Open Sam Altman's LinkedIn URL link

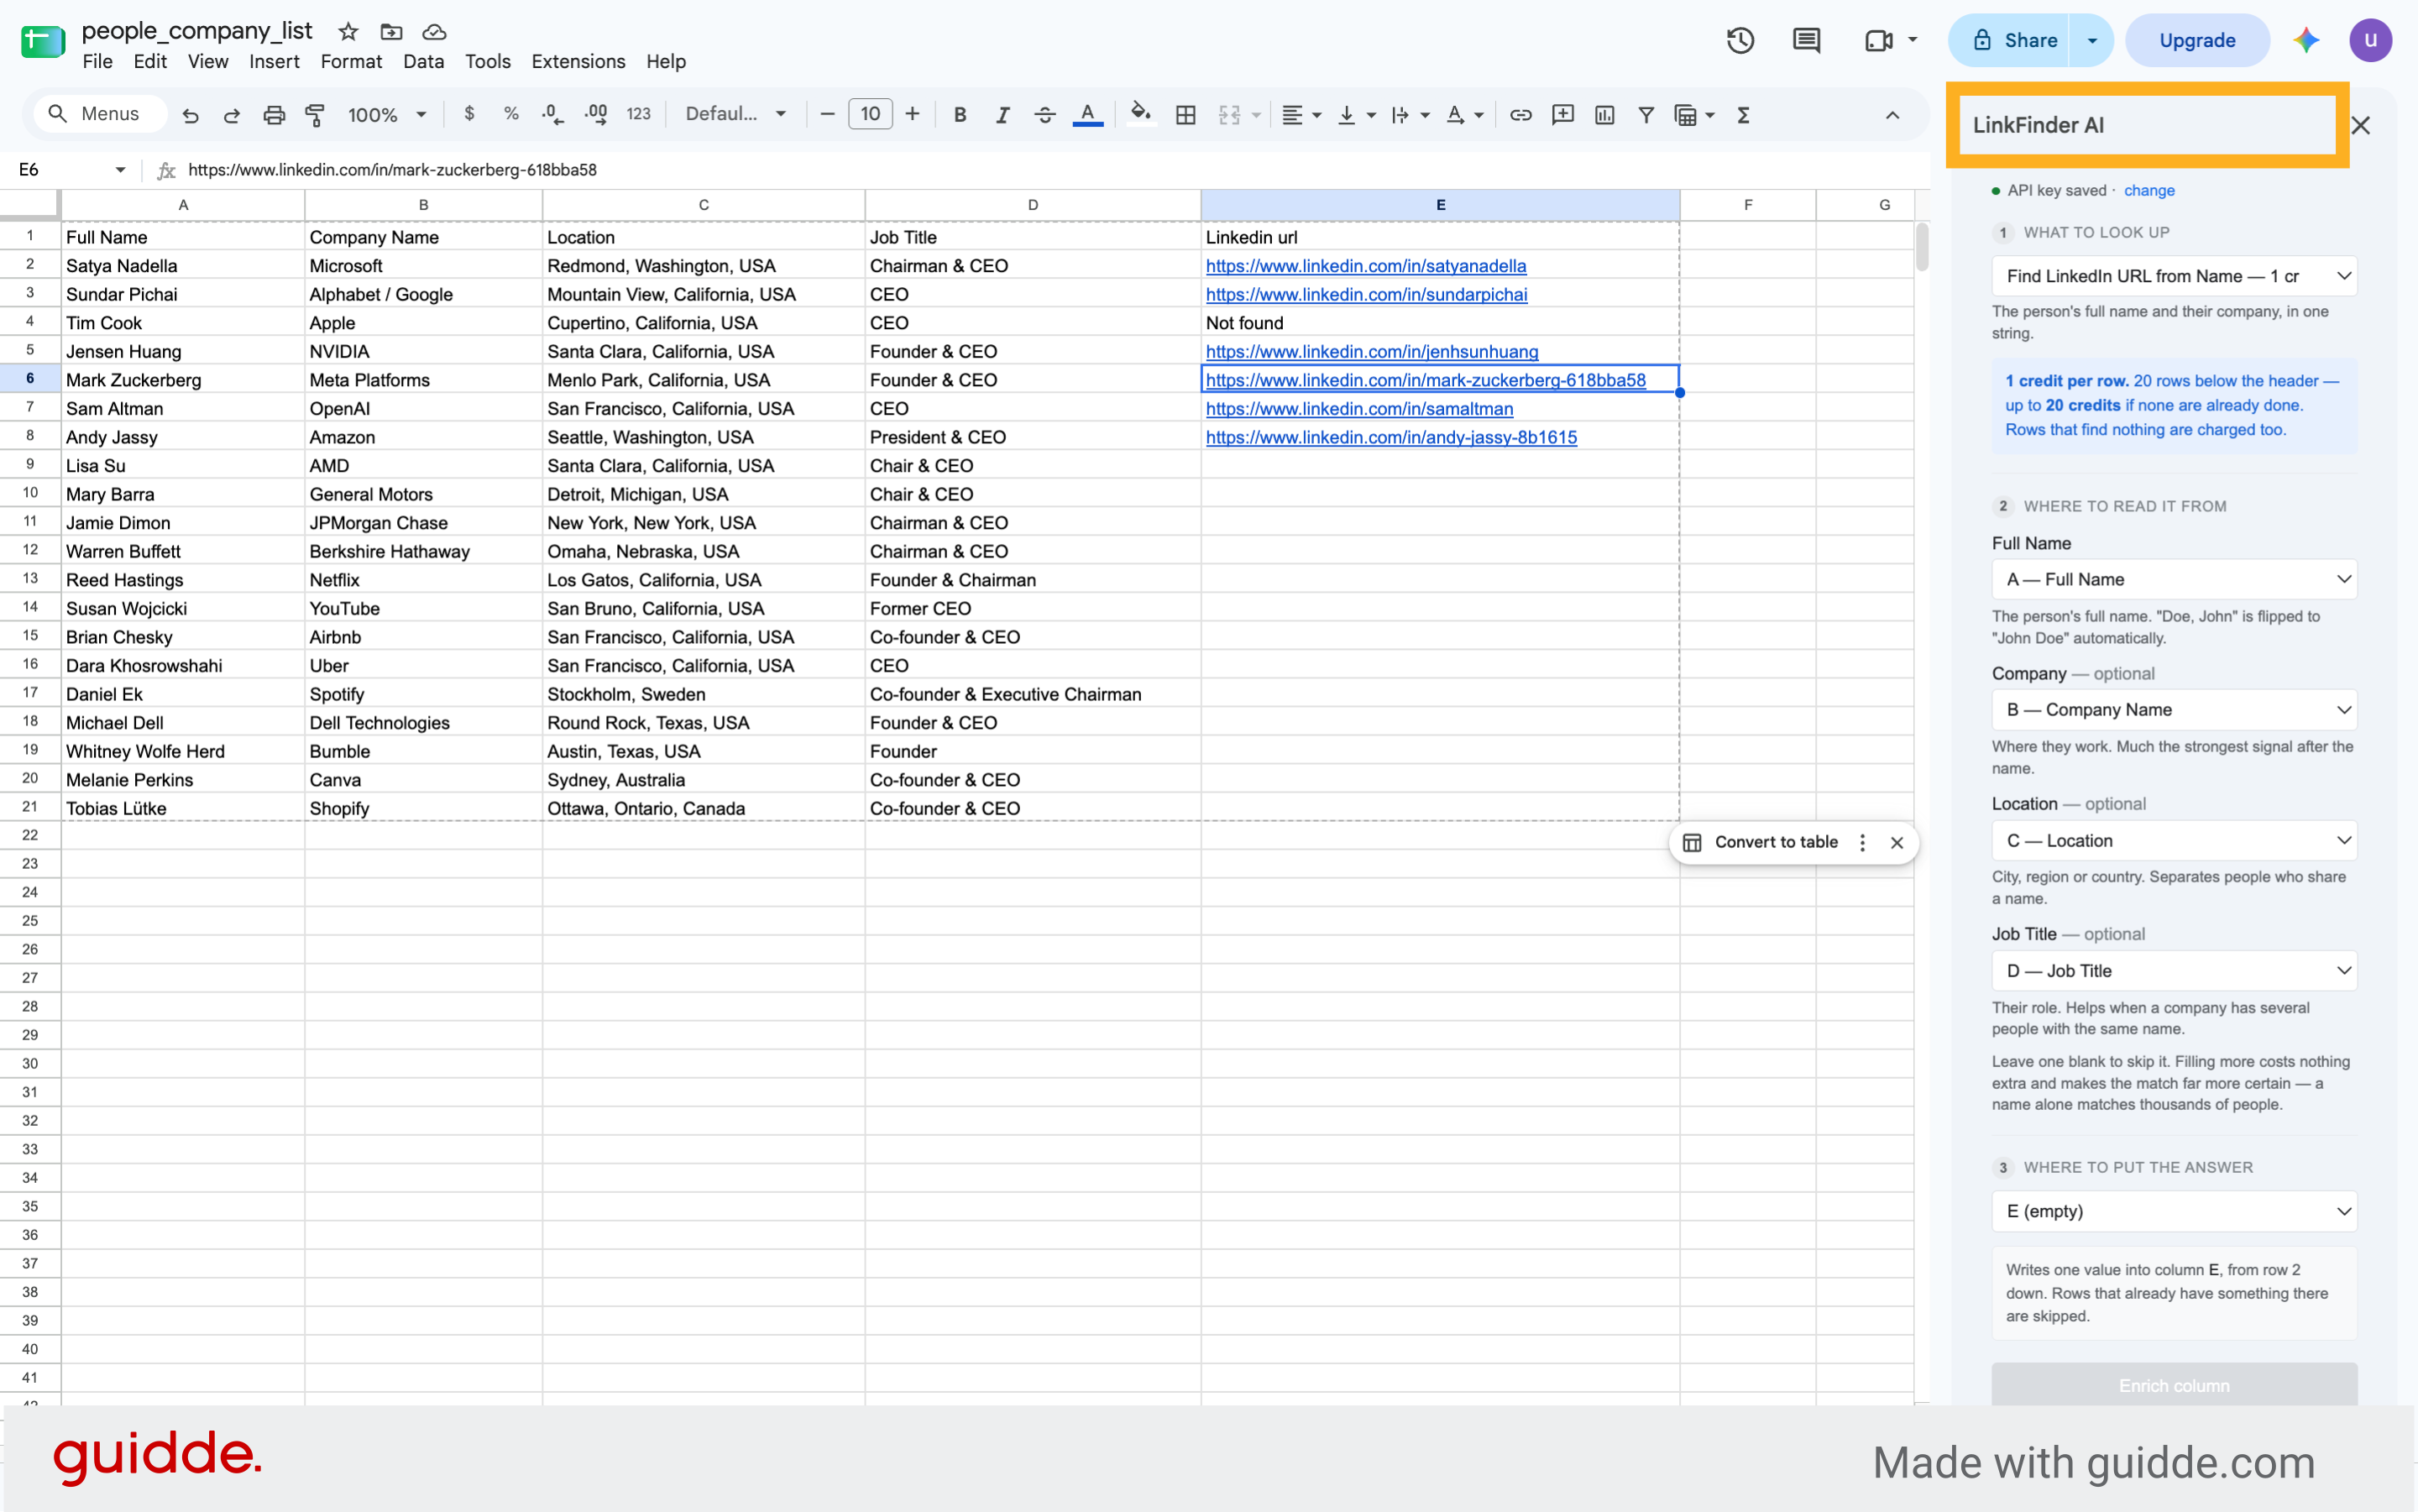click(x=1359, y=409)
